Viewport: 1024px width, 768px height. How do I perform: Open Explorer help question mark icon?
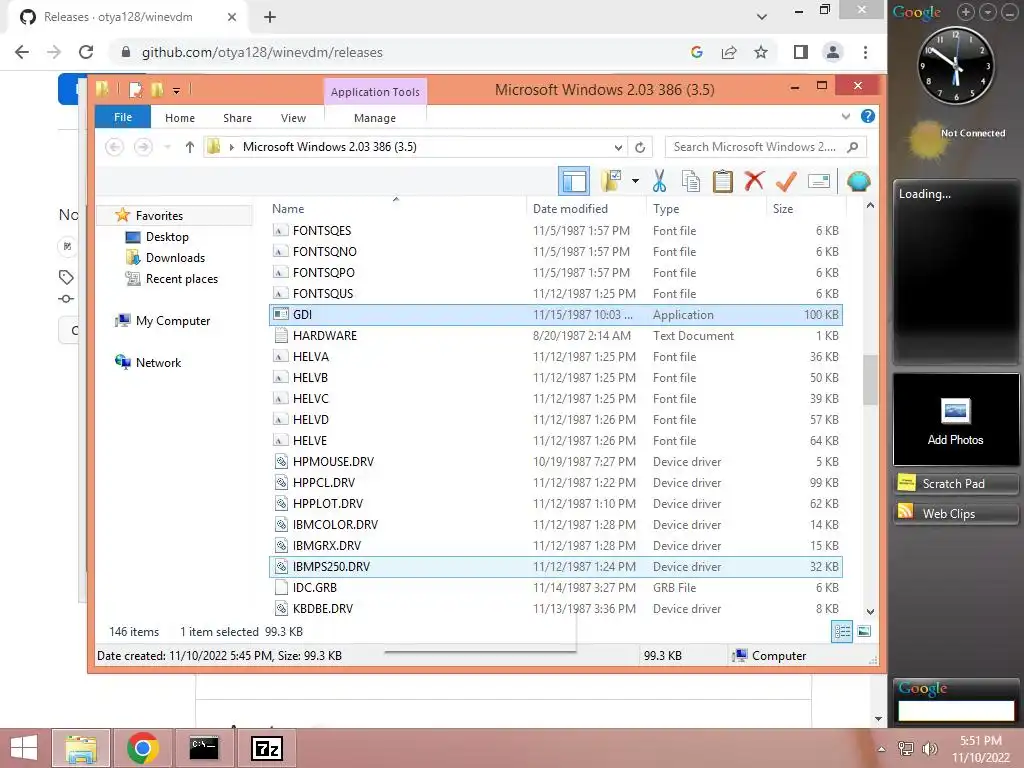[x=868, y=116]
